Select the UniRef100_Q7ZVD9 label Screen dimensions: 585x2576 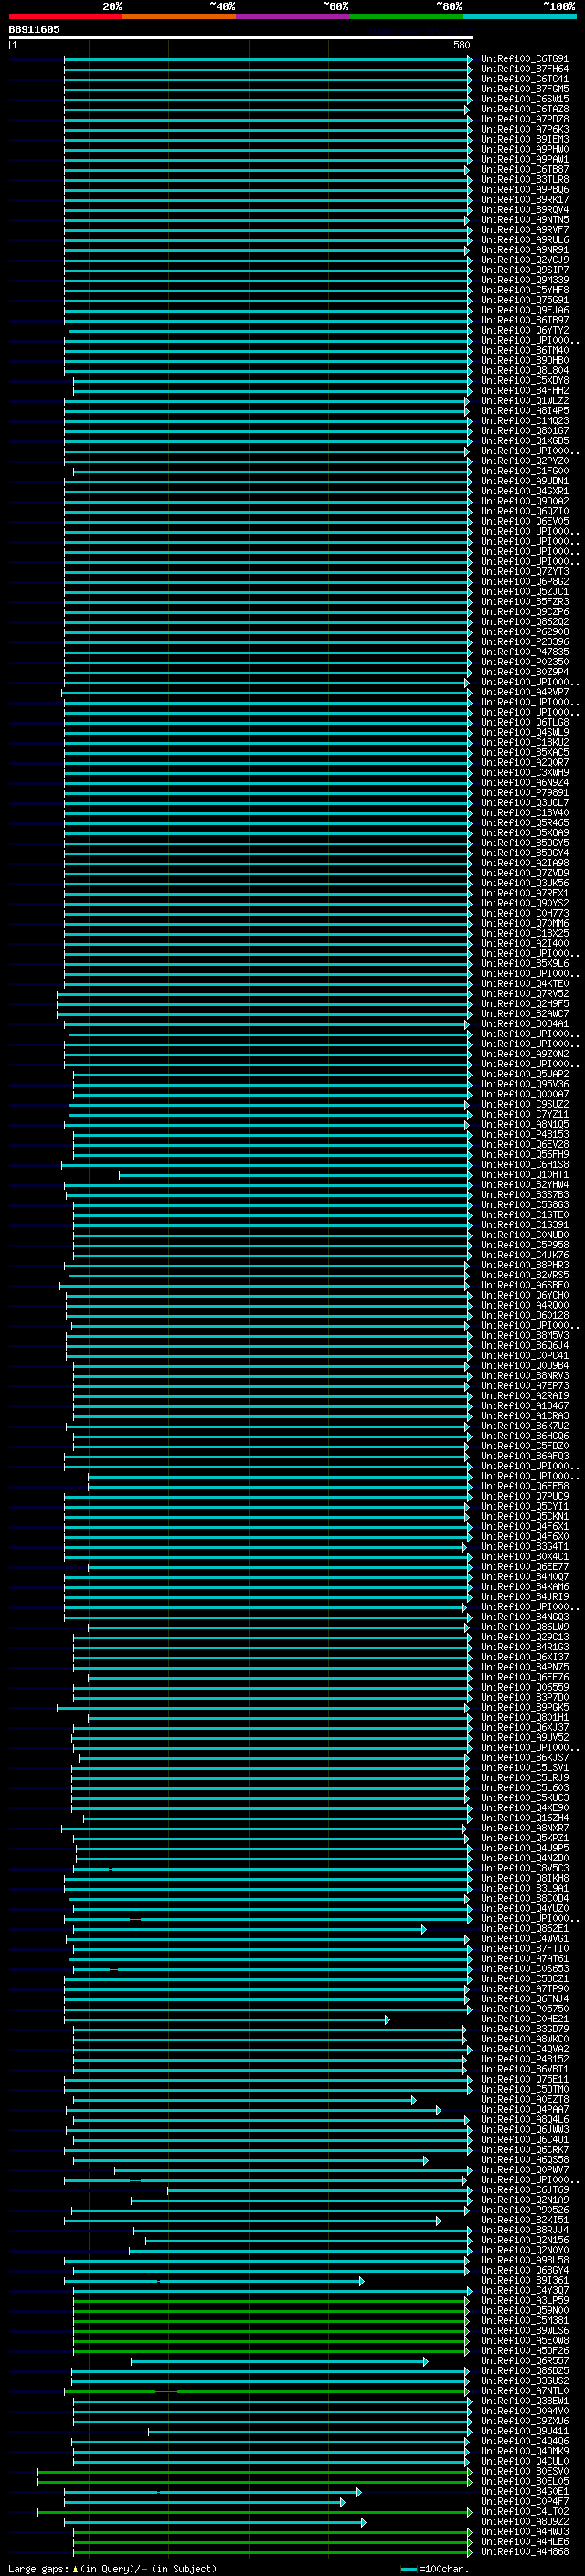524,873
